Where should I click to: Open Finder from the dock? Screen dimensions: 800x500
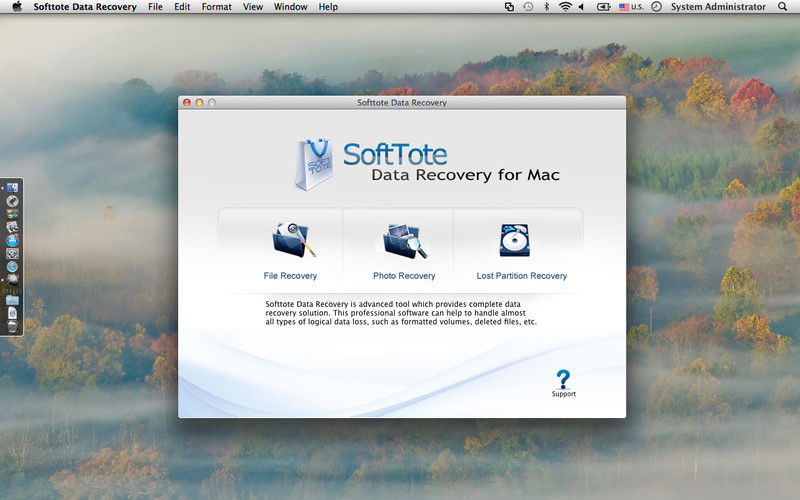(12, 188)
